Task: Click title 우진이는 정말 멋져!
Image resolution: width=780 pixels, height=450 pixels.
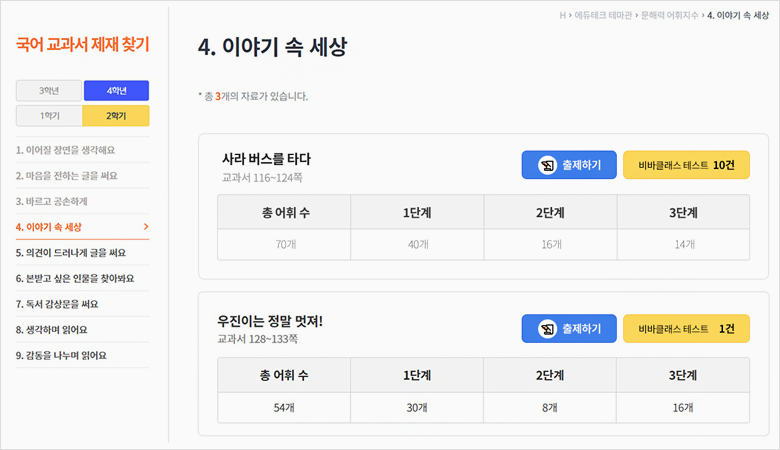Action: tap(270, 321)
